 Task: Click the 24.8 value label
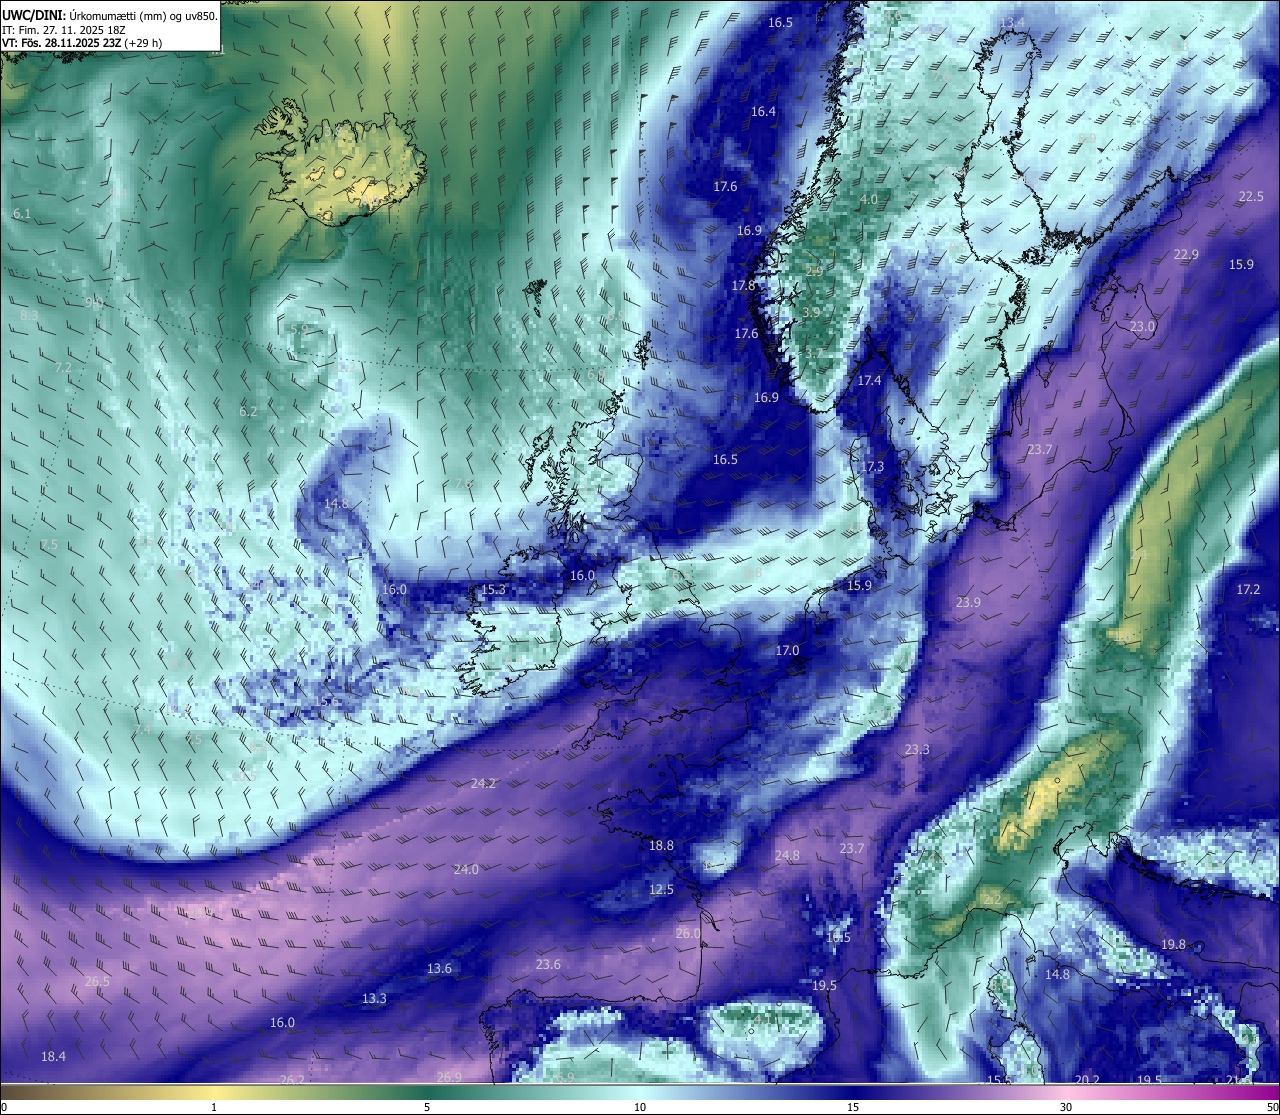coord(787,856)
